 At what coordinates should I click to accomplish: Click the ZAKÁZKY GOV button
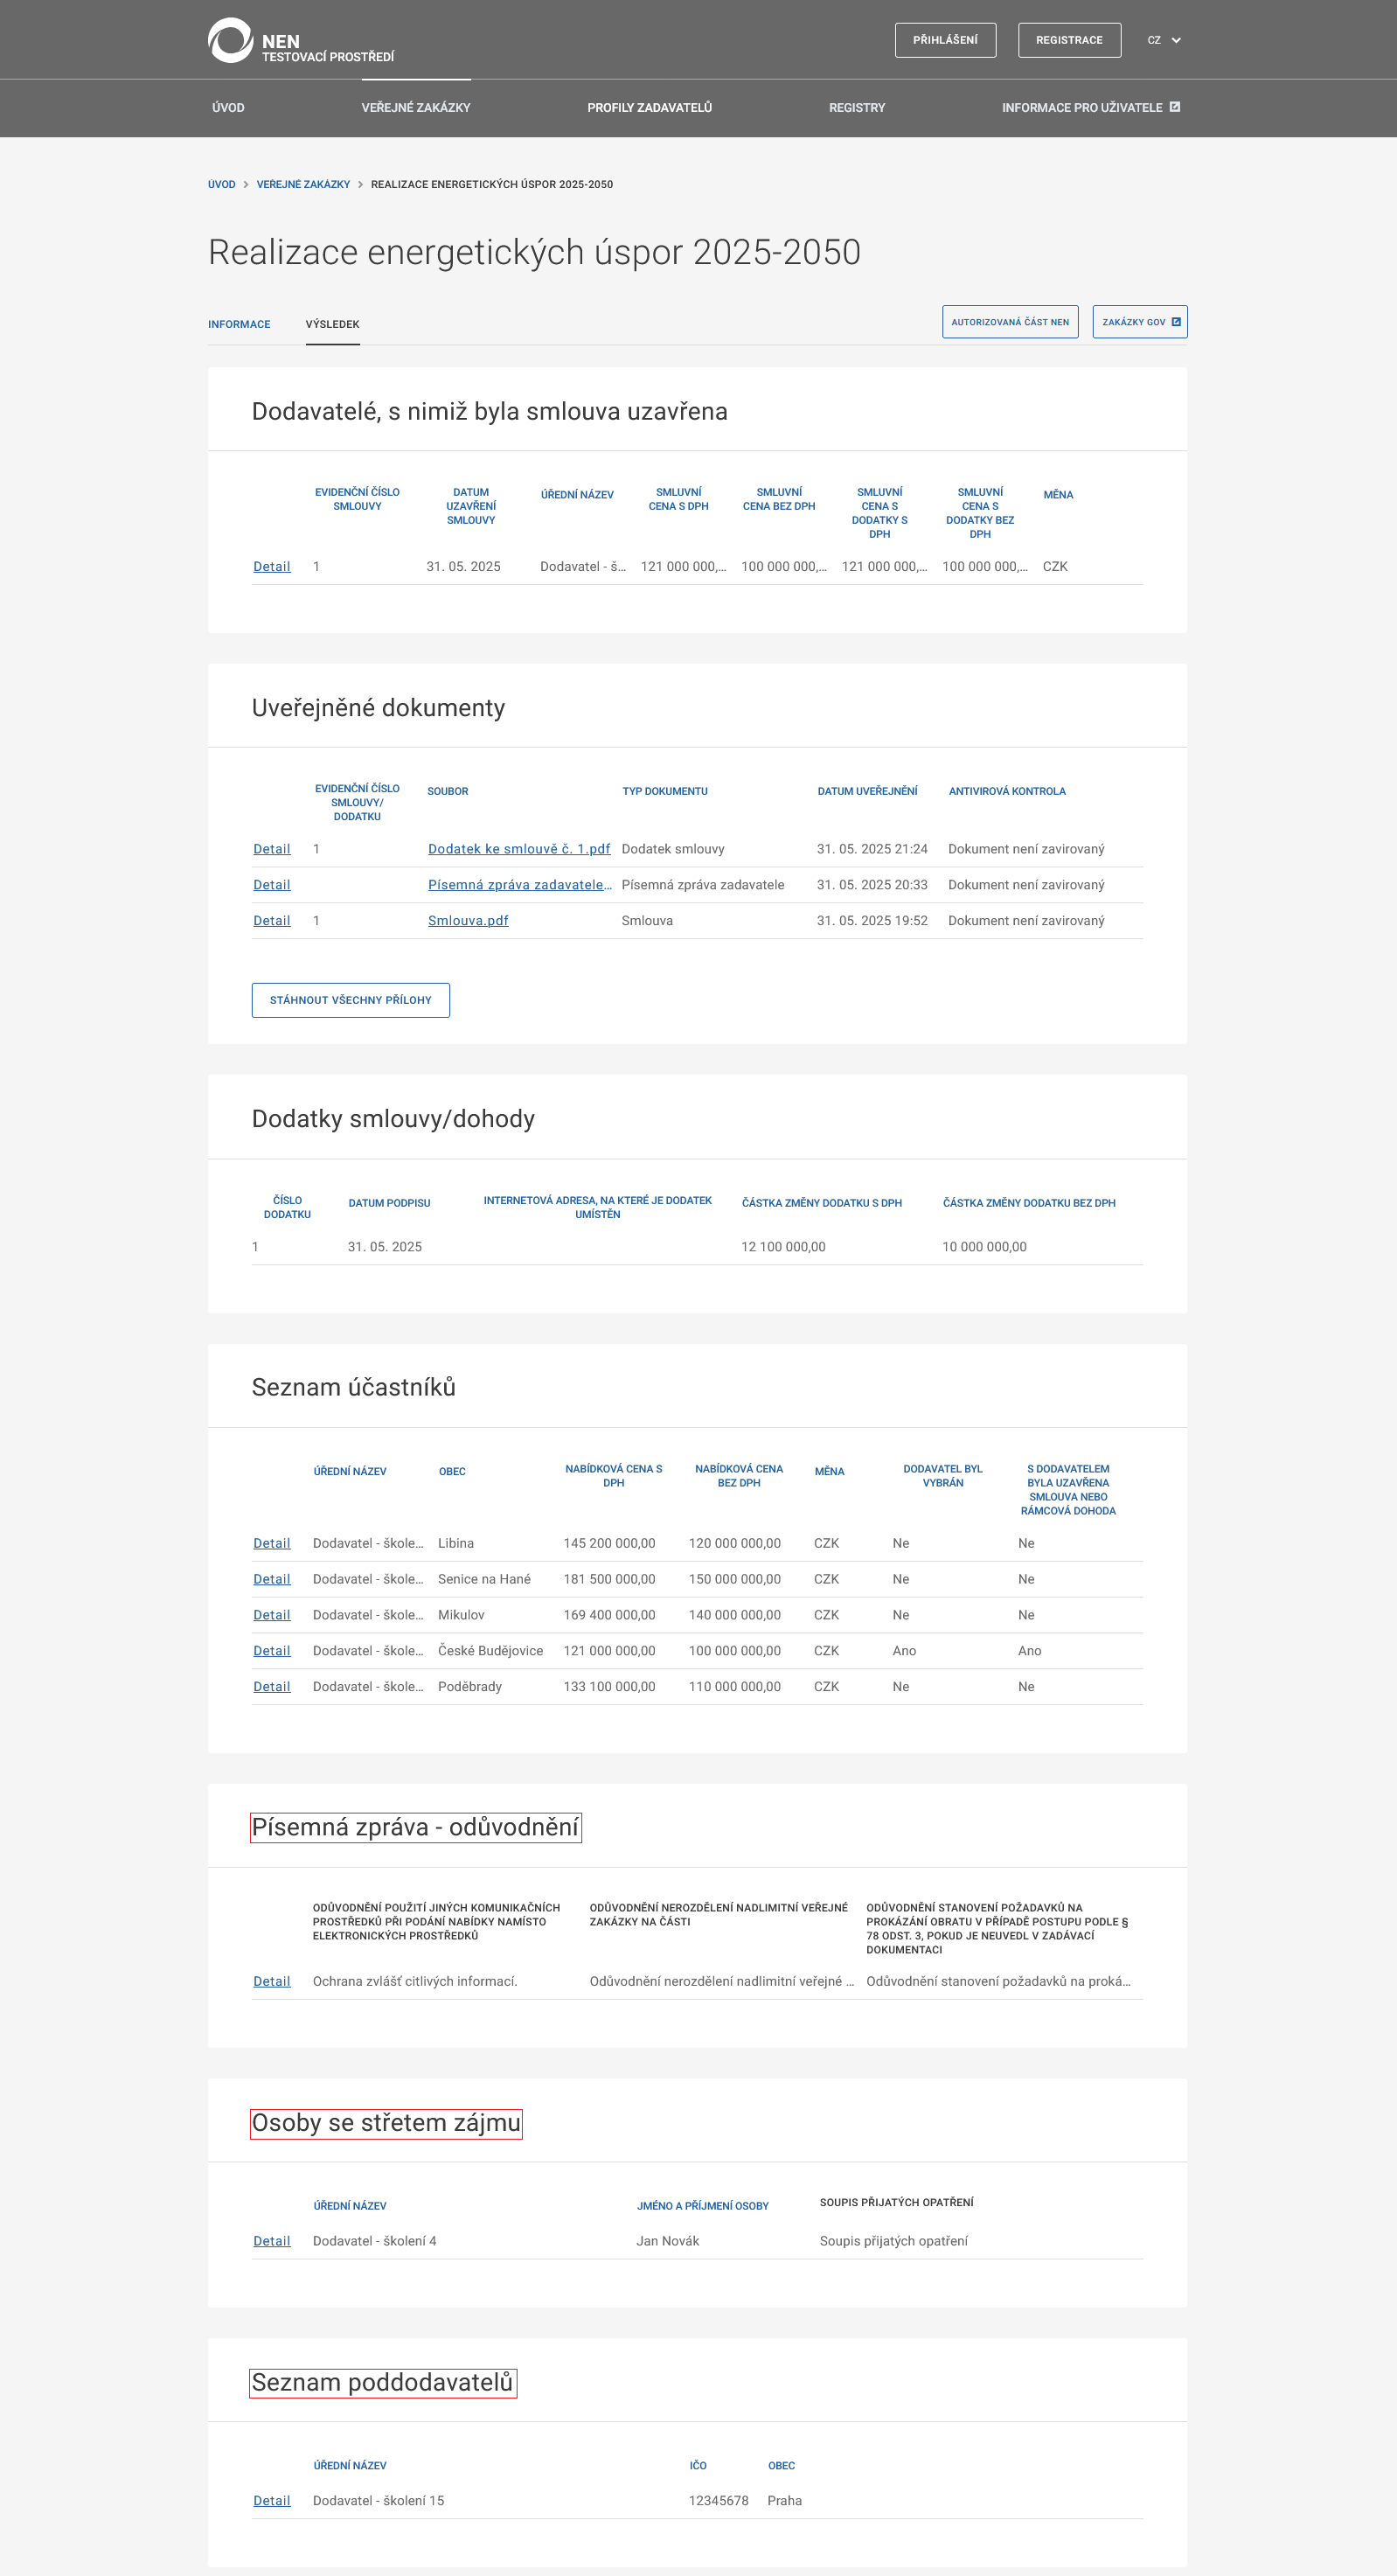tap(1139, 322)
